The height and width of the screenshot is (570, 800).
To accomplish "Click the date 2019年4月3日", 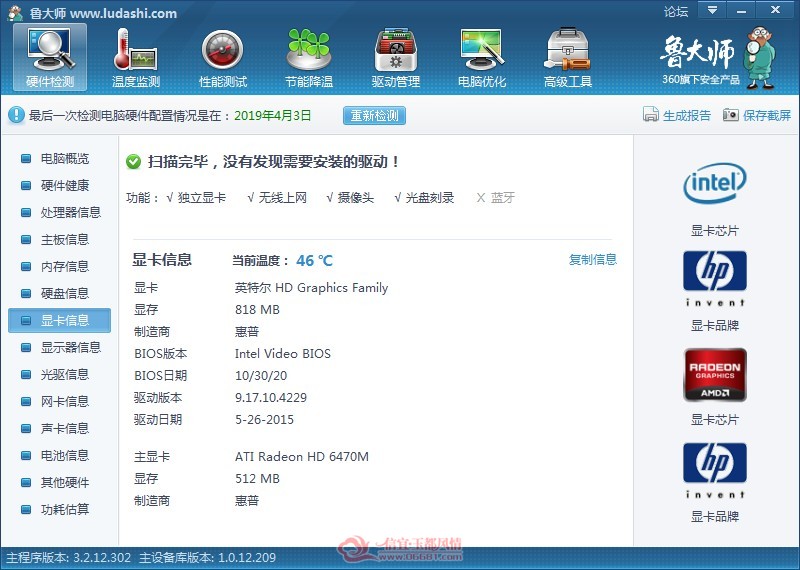I will click(x=272, y=115).
